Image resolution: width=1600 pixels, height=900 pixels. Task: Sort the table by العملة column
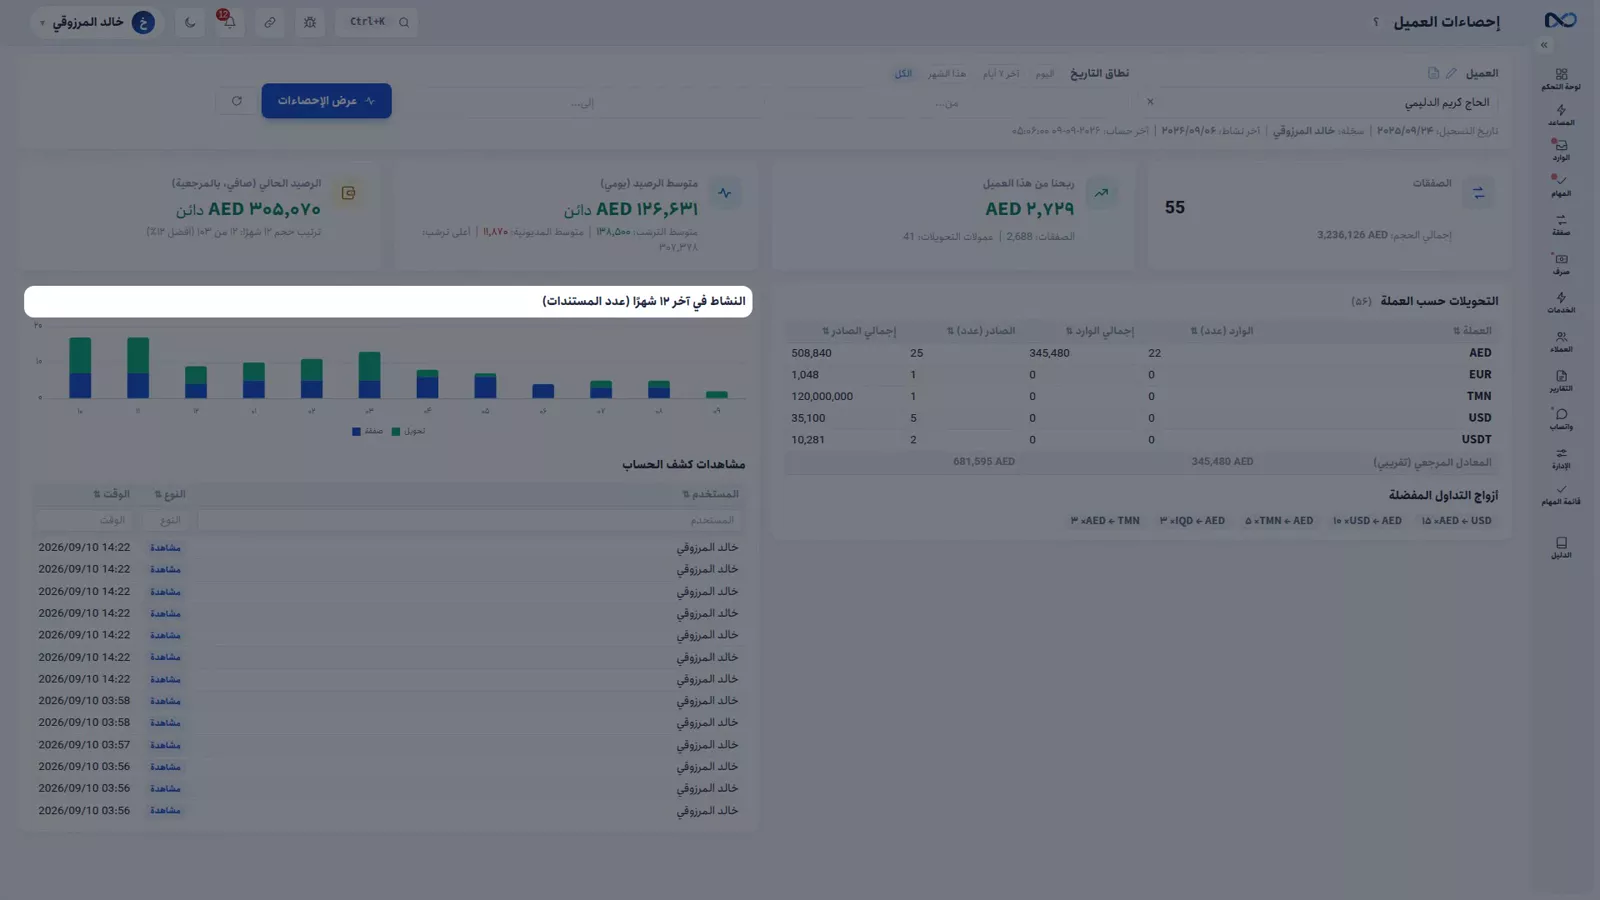click(x=1472, y=331)
